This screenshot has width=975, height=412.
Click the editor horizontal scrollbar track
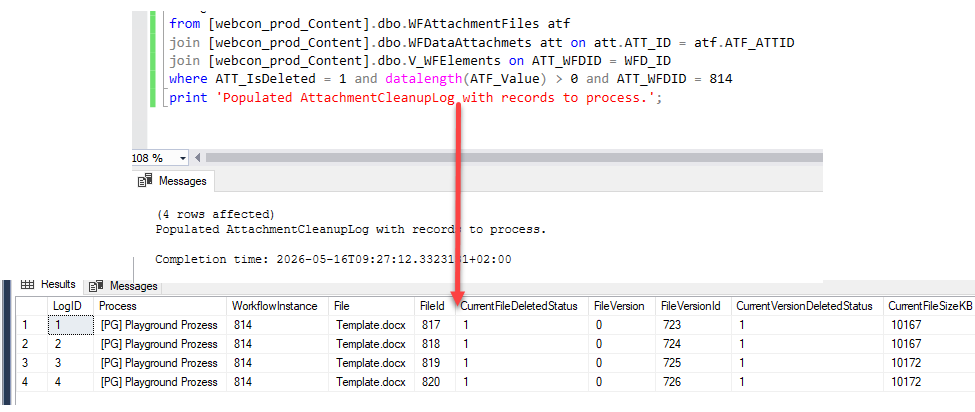[514, 158]
